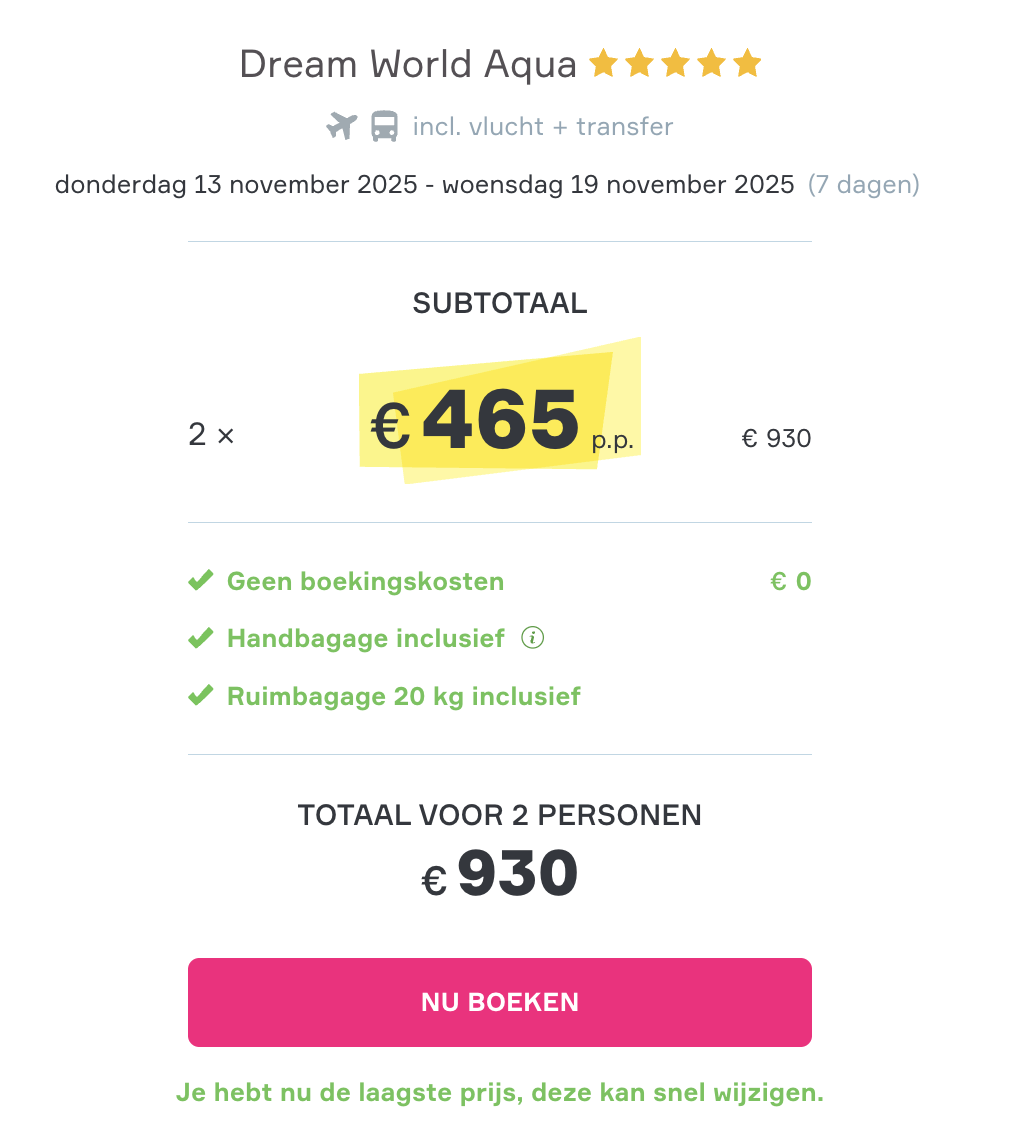The height and width of the screenshot is (1124, 1010).
Task: Click the checkmark beside Geen boekingskosten
Action: point(201,581)
